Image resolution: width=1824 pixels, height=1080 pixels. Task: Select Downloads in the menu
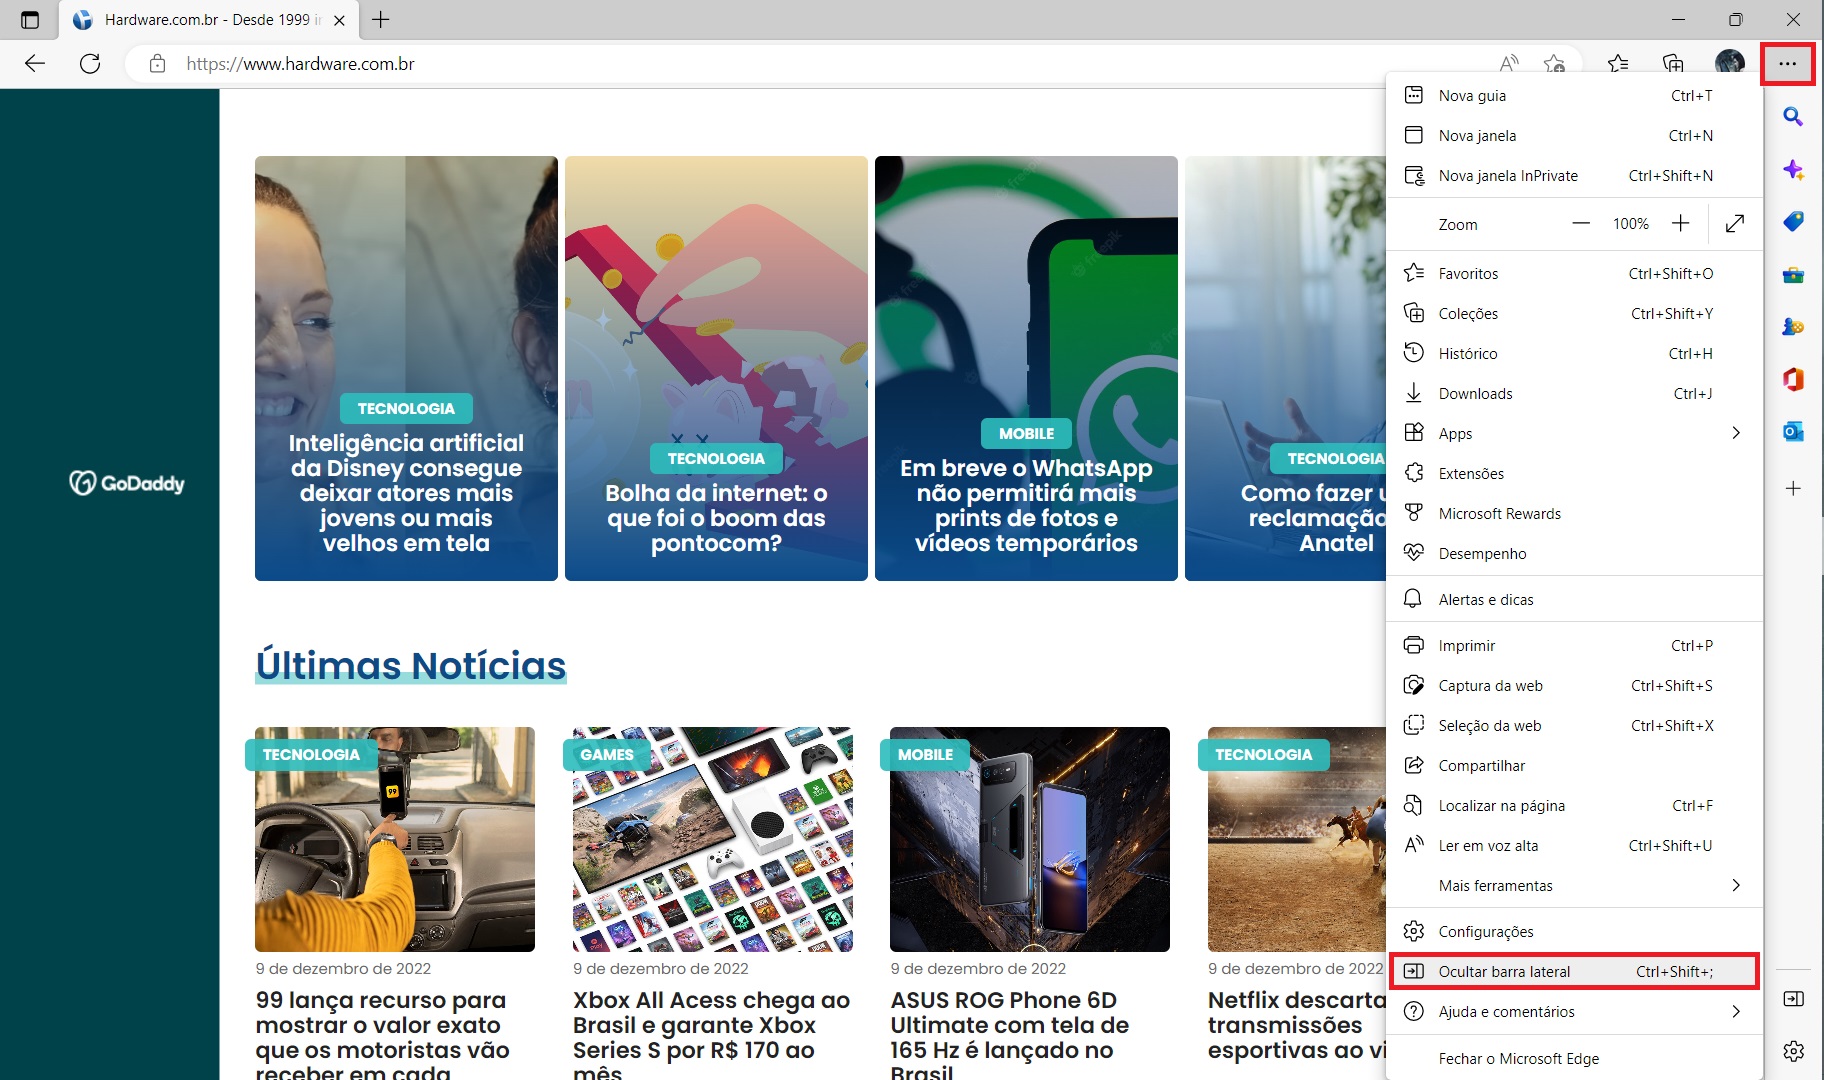click(x=1574, y=393)
